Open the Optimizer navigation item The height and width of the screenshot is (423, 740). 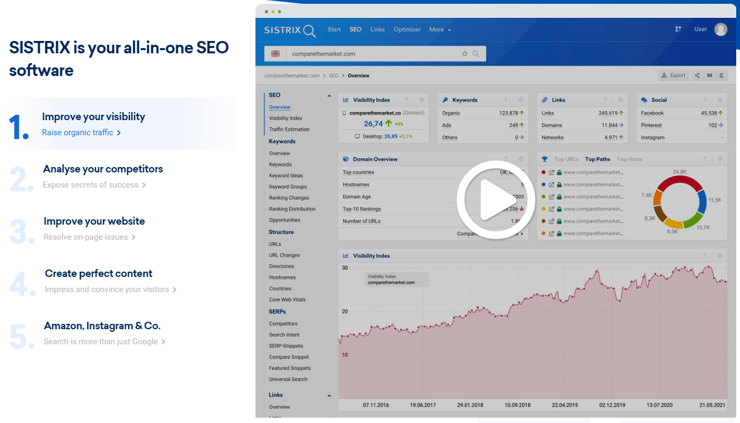click(407, 29)
